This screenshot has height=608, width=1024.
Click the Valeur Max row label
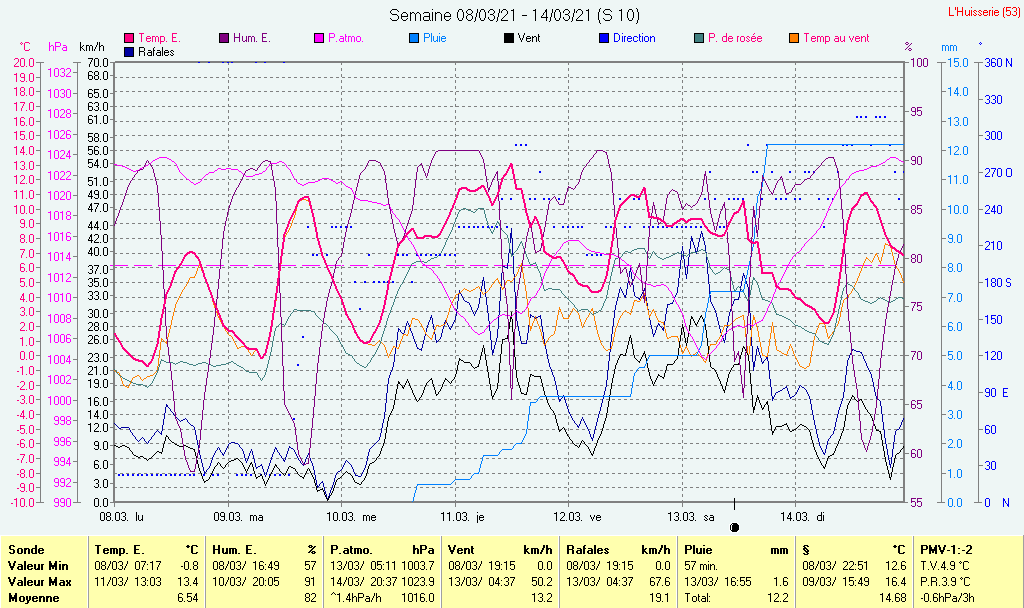tap(39, 582)
